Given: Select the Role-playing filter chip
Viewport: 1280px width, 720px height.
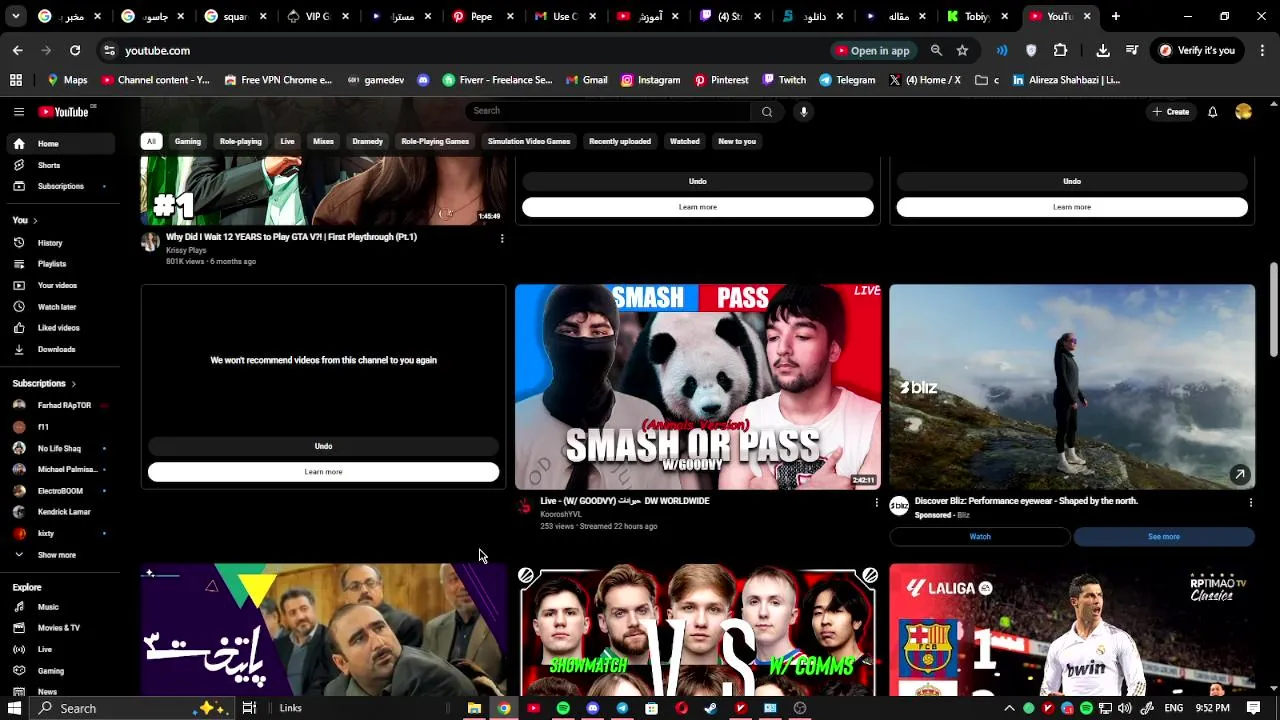Looking at the screenshot, I should [241, 141].
